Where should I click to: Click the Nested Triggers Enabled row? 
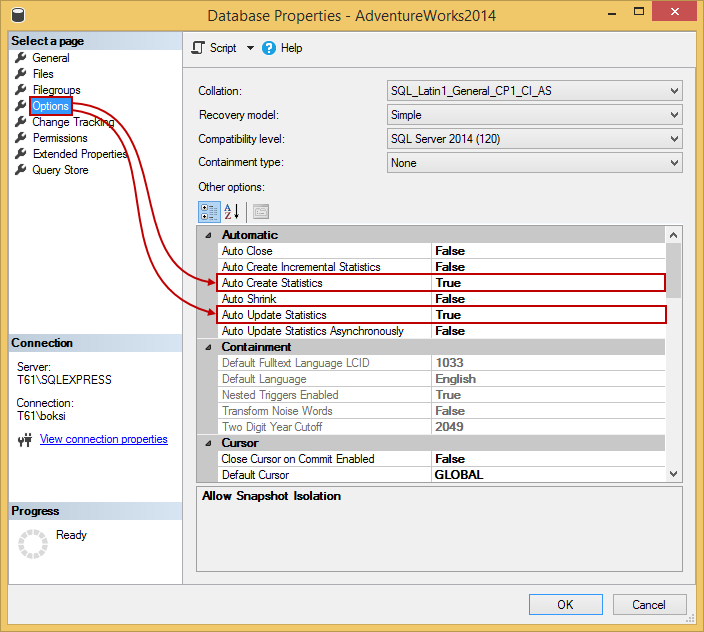441,395
